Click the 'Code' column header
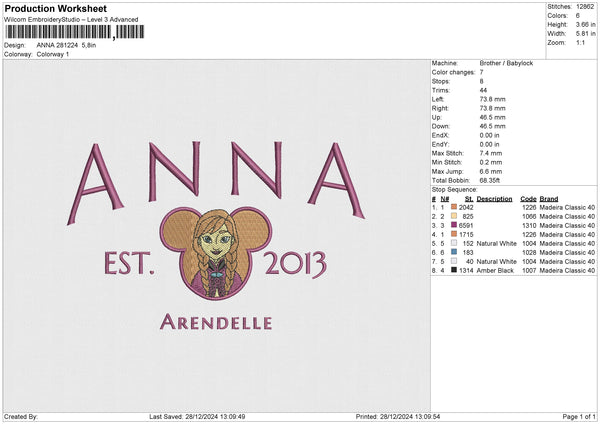600x424 pixels. (528, 199)
